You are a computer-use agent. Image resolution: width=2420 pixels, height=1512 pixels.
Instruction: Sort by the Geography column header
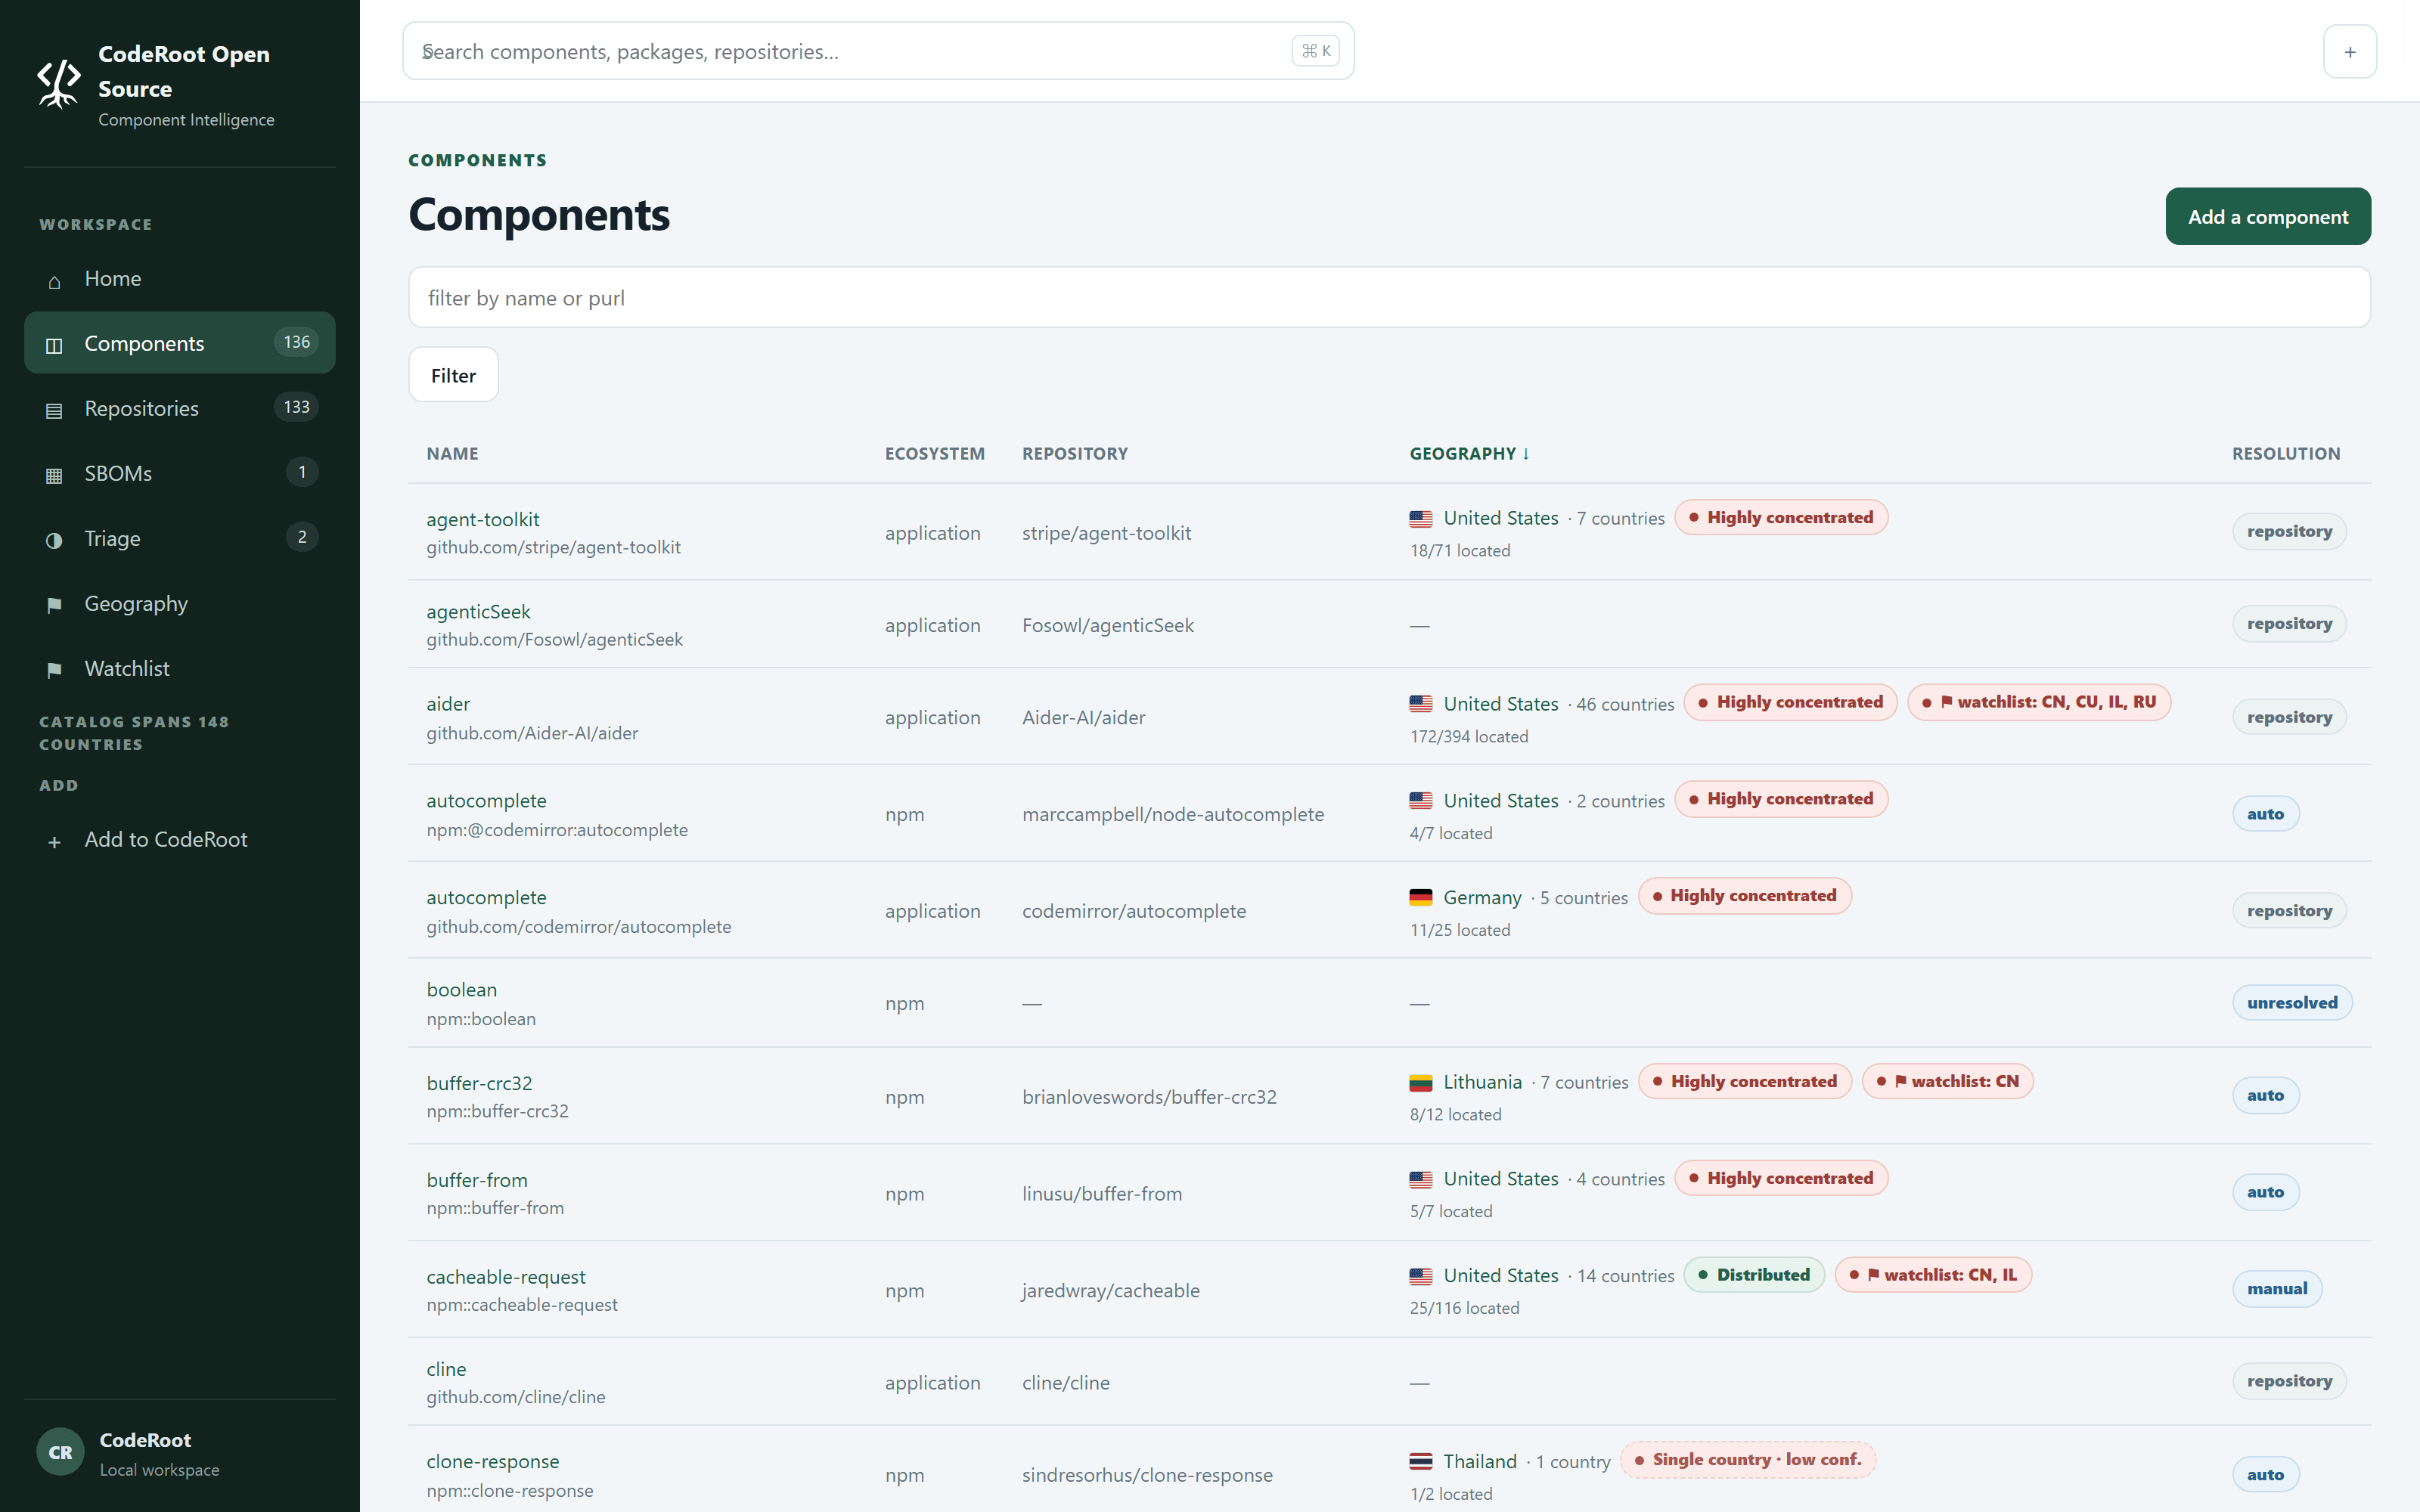(x=1469, y=454)
